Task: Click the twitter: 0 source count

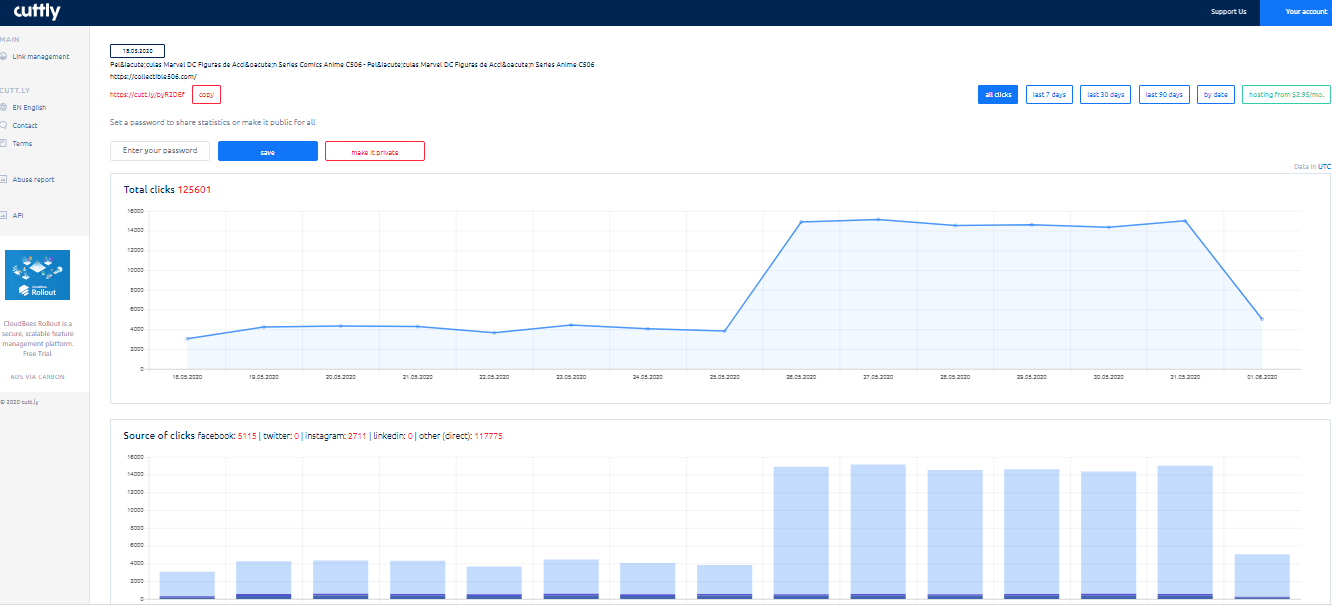Action: point(280,436)
